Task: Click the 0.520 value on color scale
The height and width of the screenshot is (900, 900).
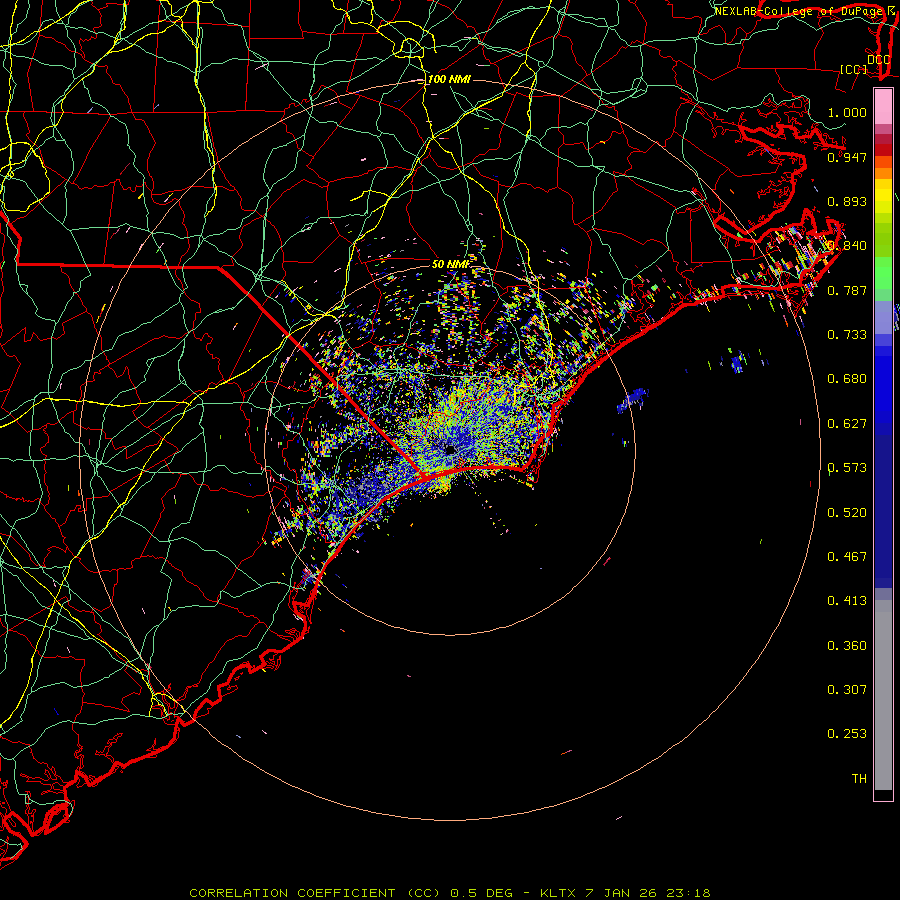Action: click(847, 512)
